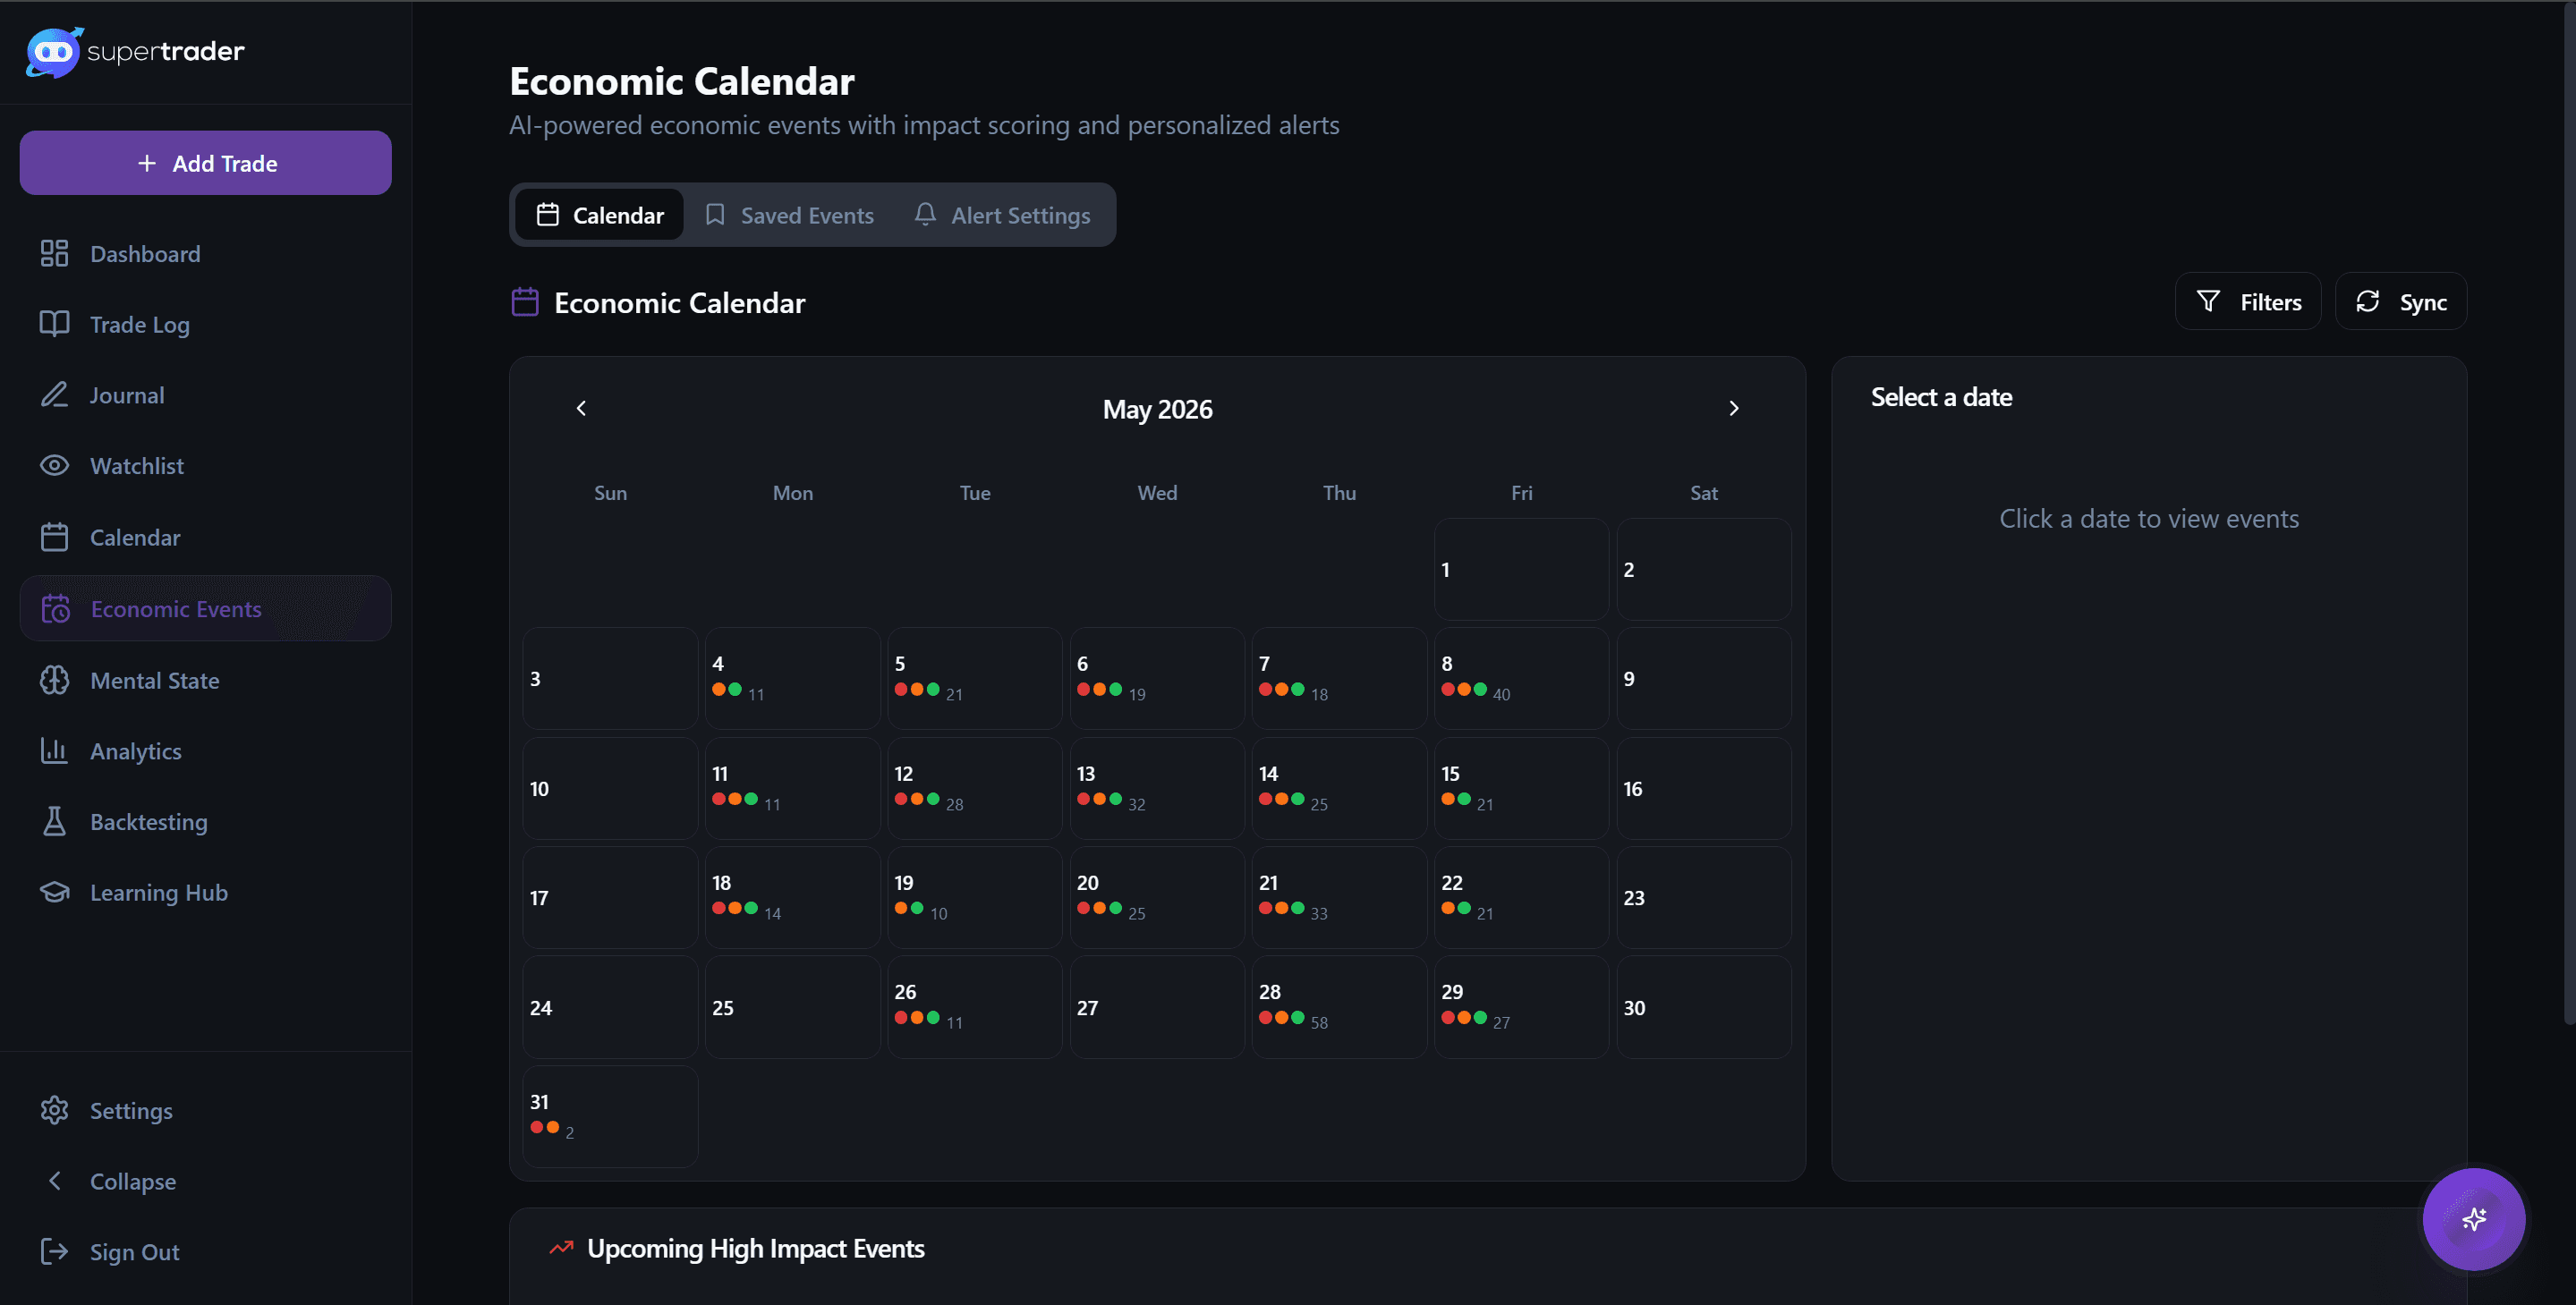
Task: Select May 7 with 18 events
Action: 1339,678
